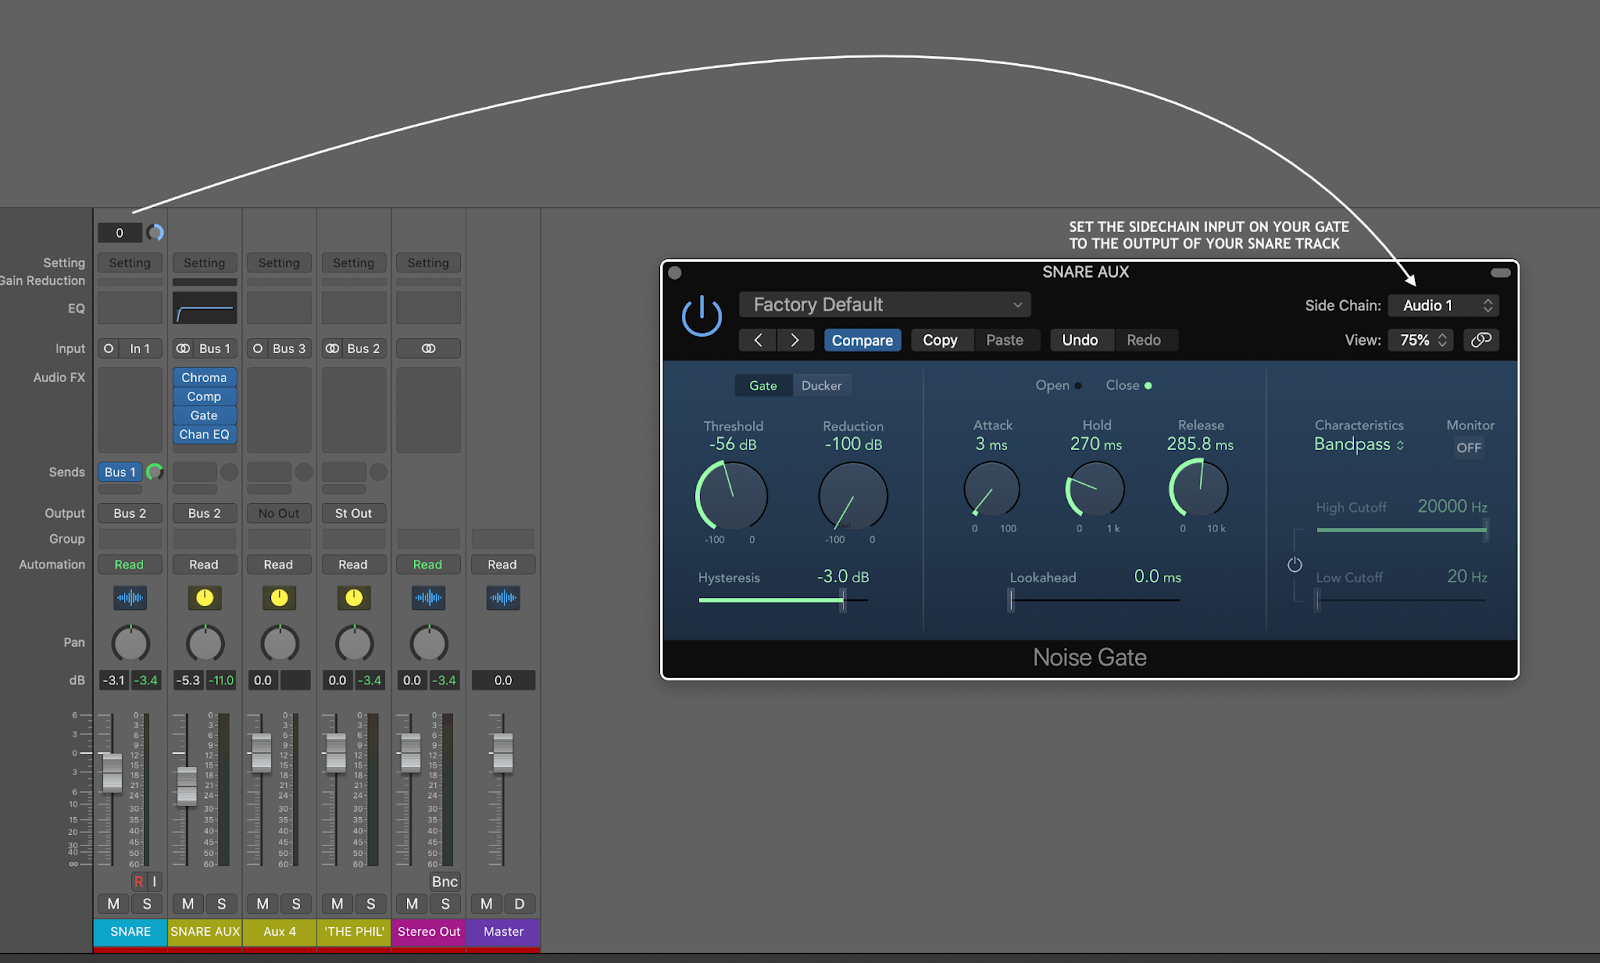Open SNARE AUX input Bus 1 selector

[214, 349]
